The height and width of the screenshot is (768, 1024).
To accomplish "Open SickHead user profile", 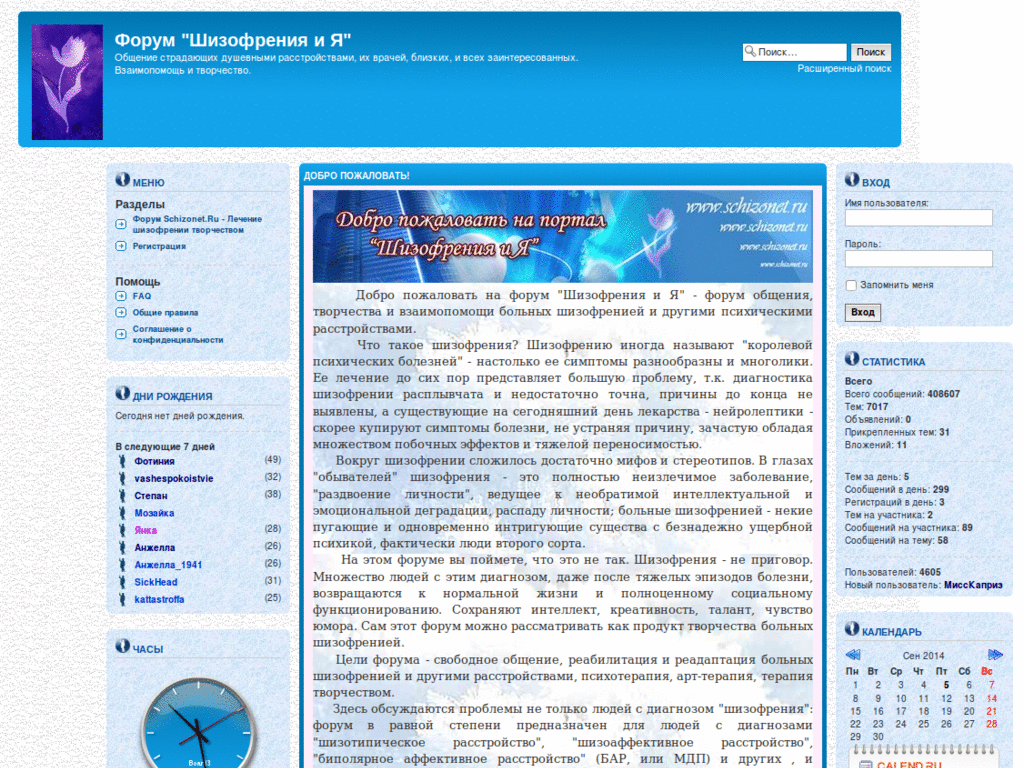I will (155, 582).
